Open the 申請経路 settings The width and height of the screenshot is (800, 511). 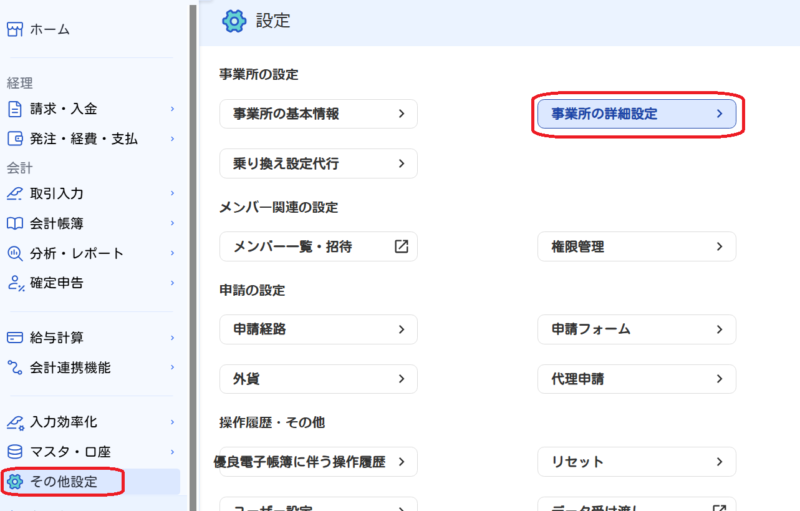point(318,329)
